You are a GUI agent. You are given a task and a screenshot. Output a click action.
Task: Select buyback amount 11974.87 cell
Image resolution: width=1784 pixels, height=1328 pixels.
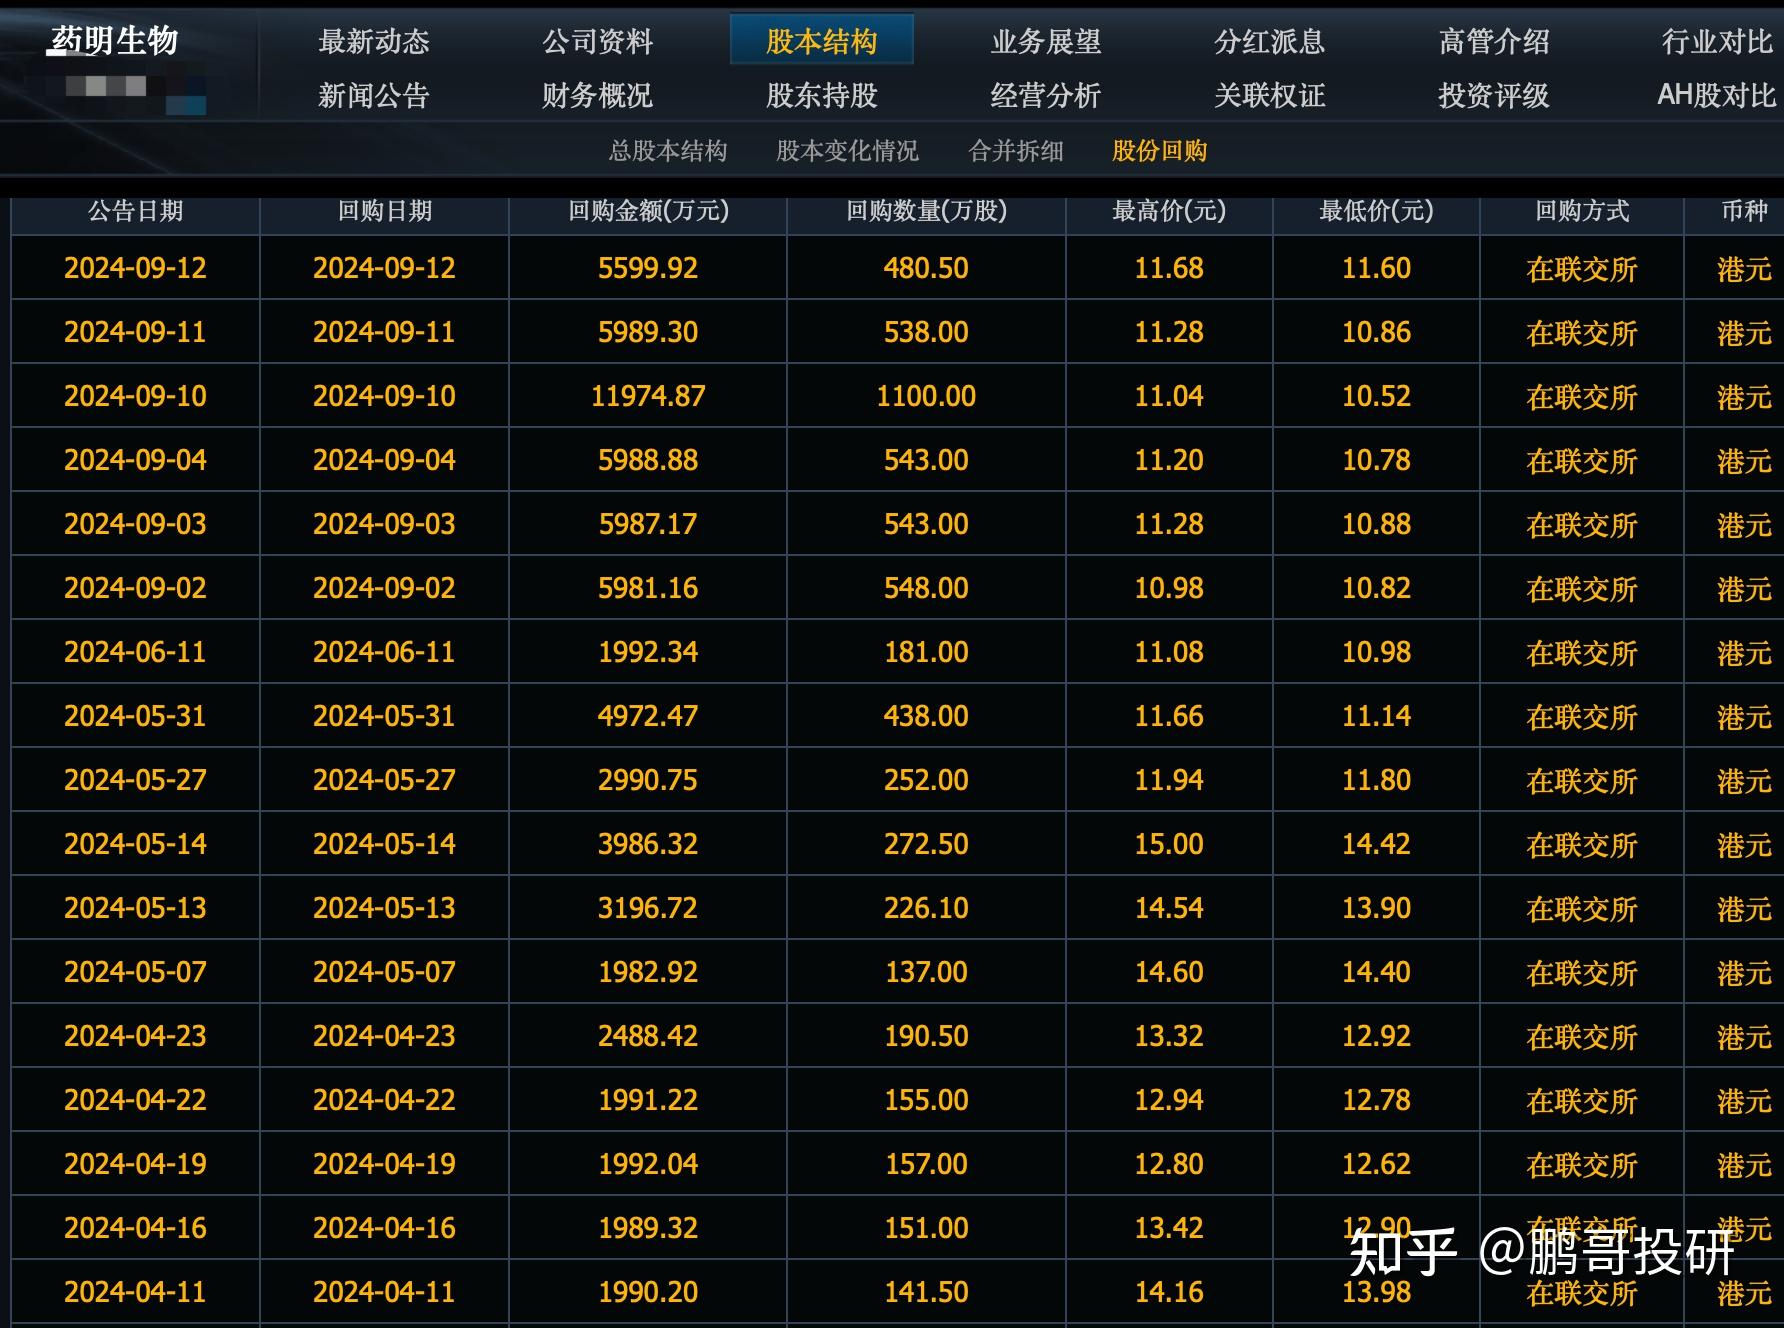pyautogui.click(x=648, y=396)
